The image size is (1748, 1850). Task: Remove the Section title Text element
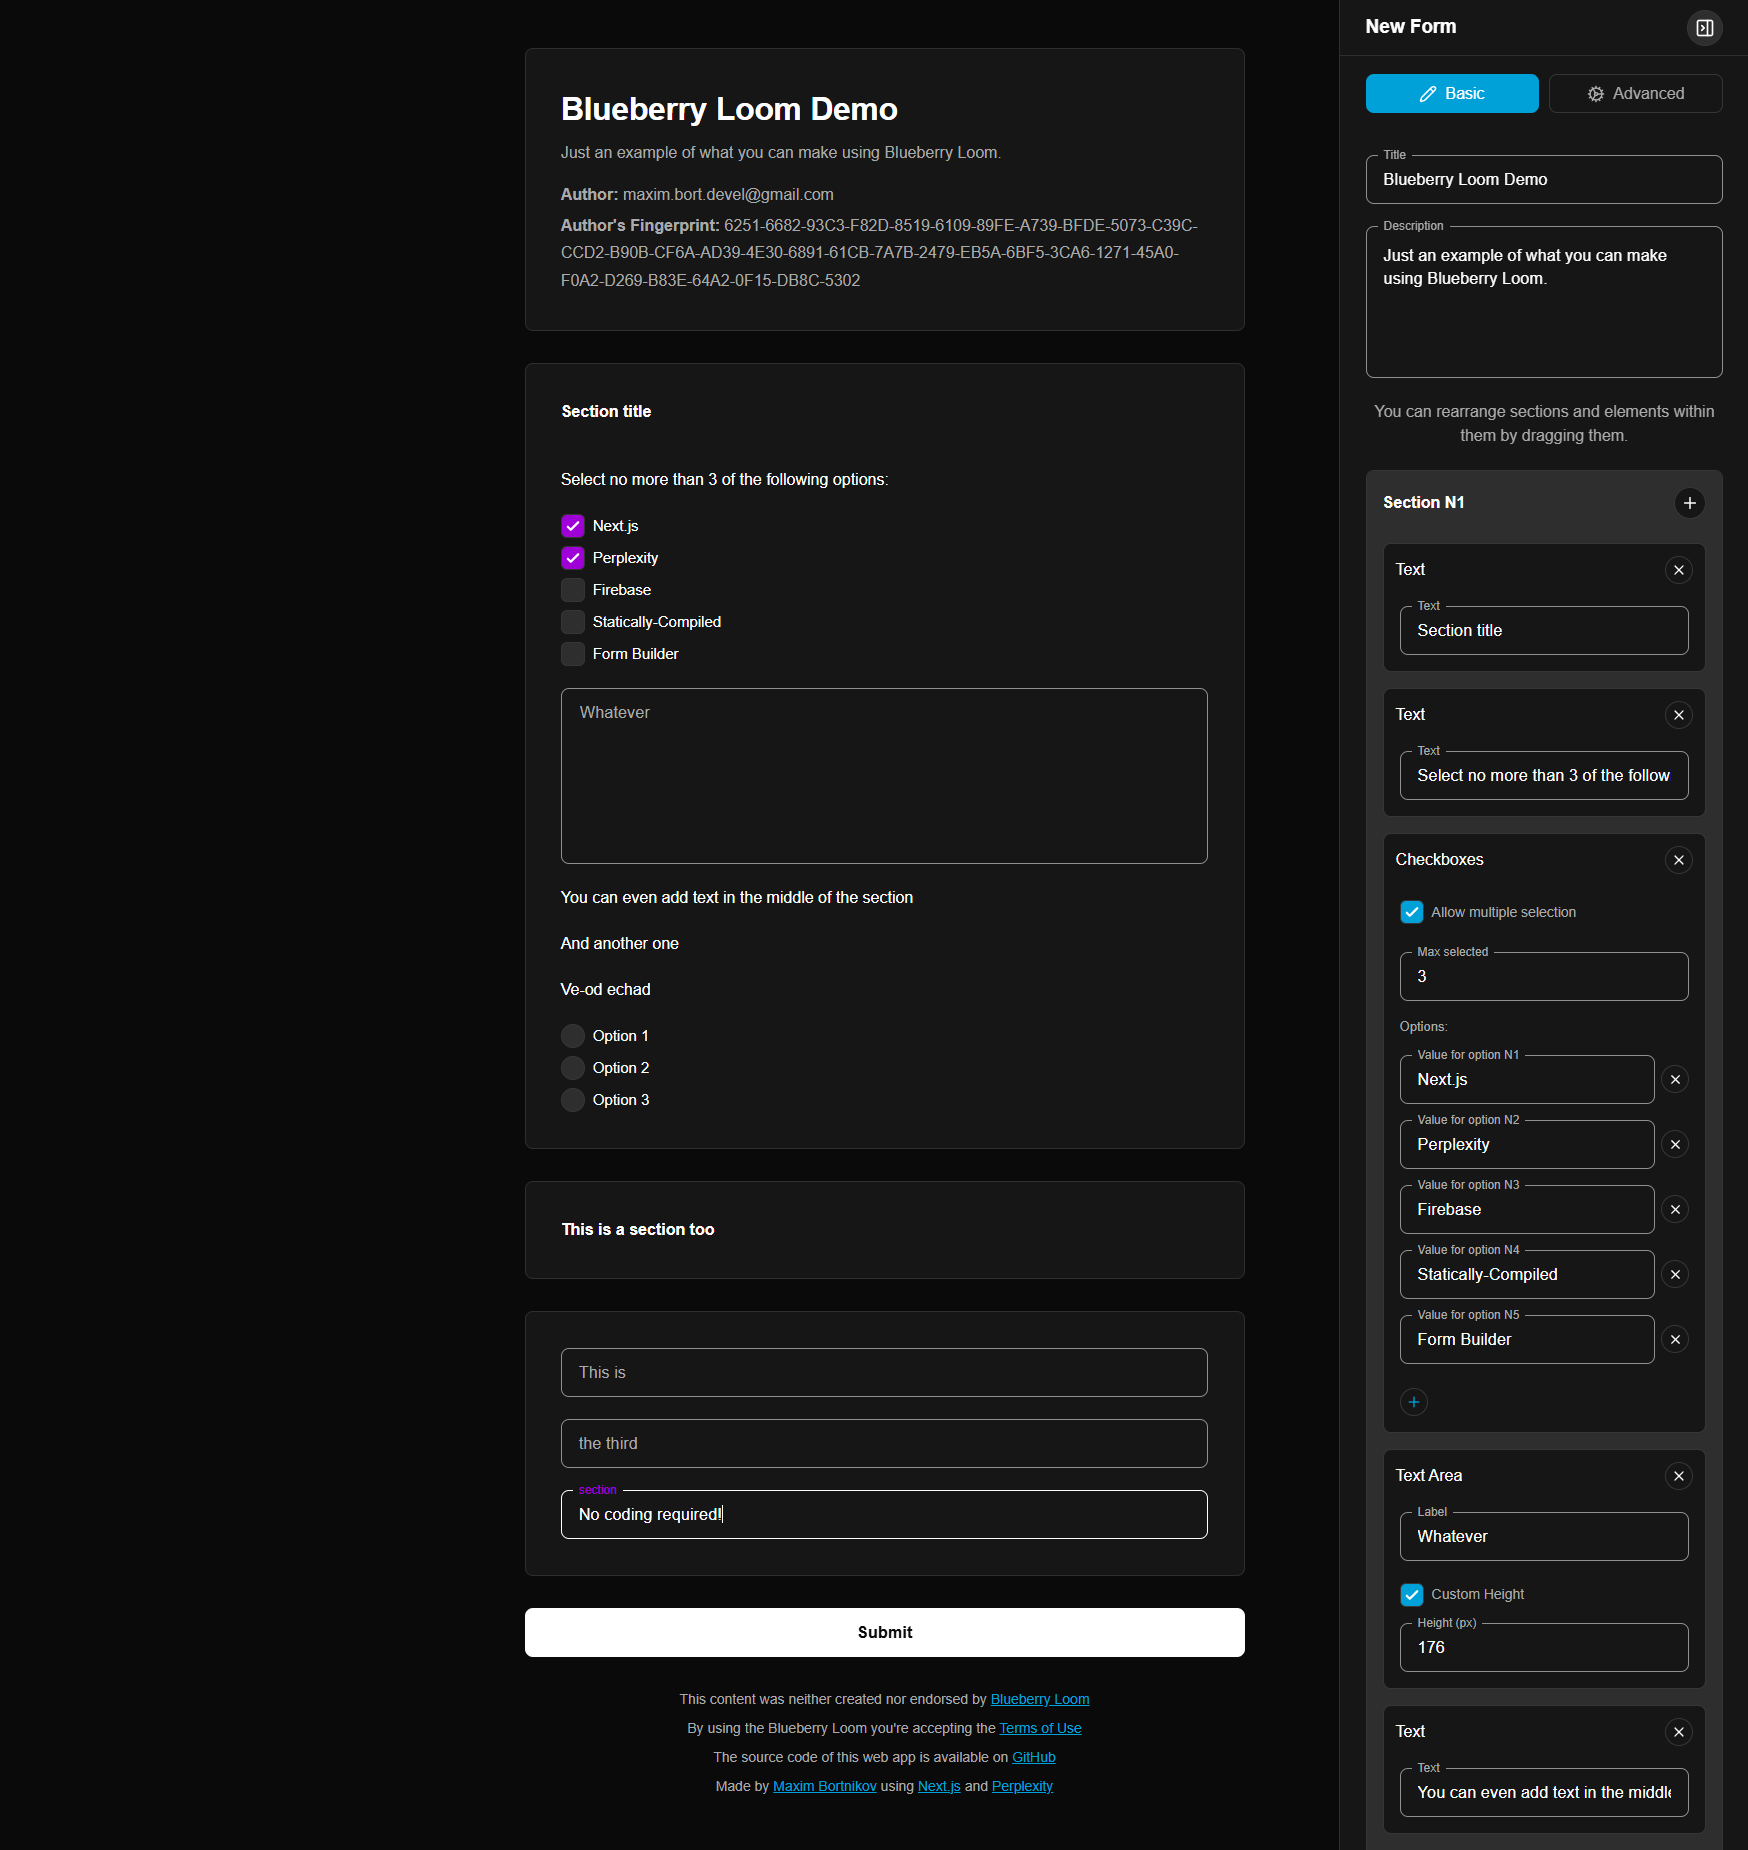tap(1679, 570)
